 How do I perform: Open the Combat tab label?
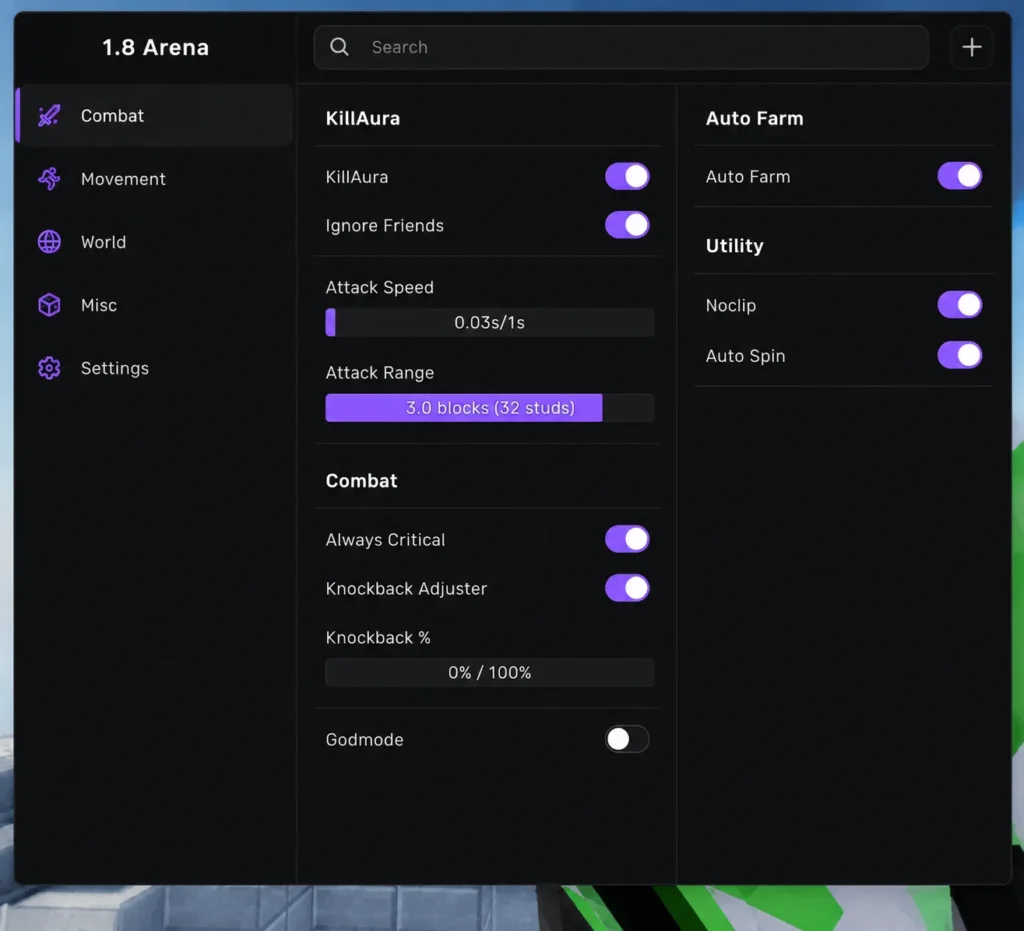point(112,116)
